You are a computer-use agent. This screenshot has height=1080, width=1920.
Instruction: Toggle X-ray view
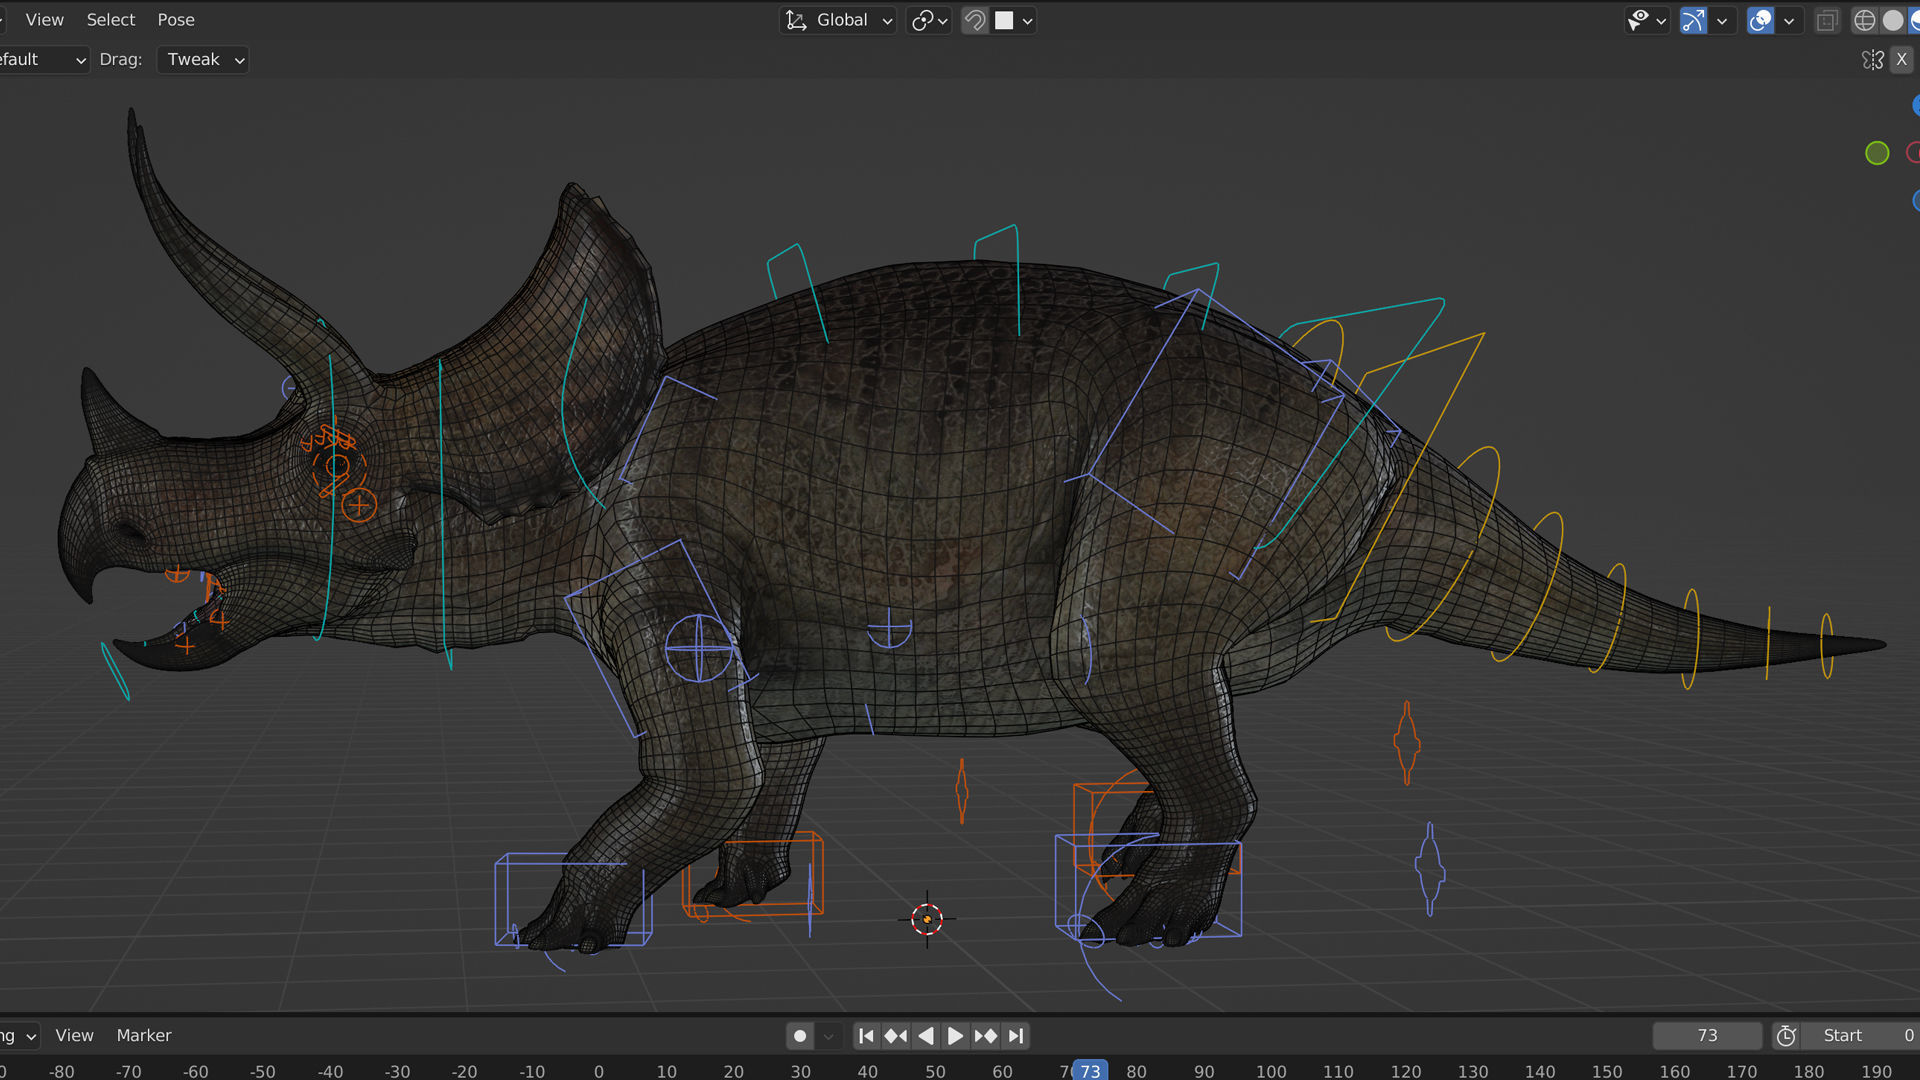[1827, 20]
